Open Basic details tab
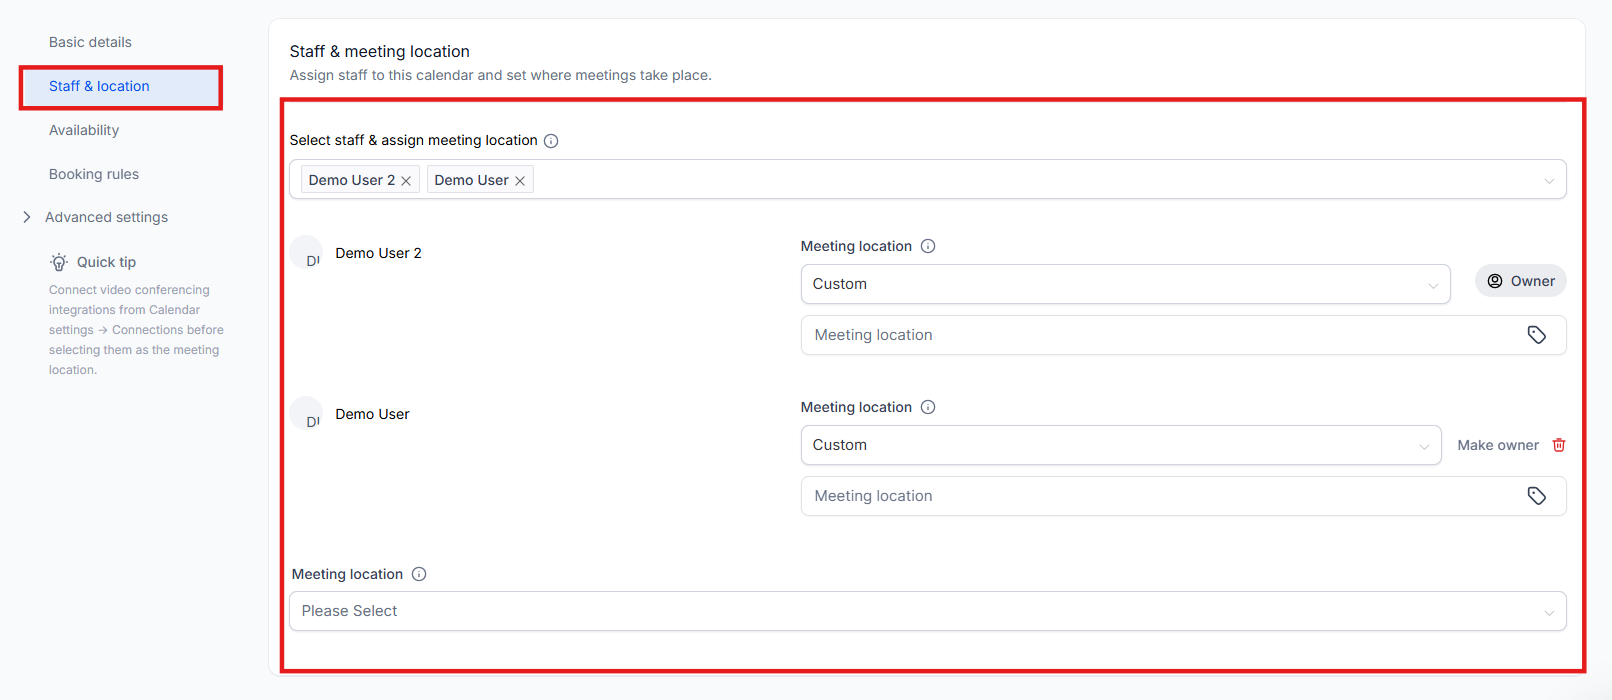 [90, 42]
